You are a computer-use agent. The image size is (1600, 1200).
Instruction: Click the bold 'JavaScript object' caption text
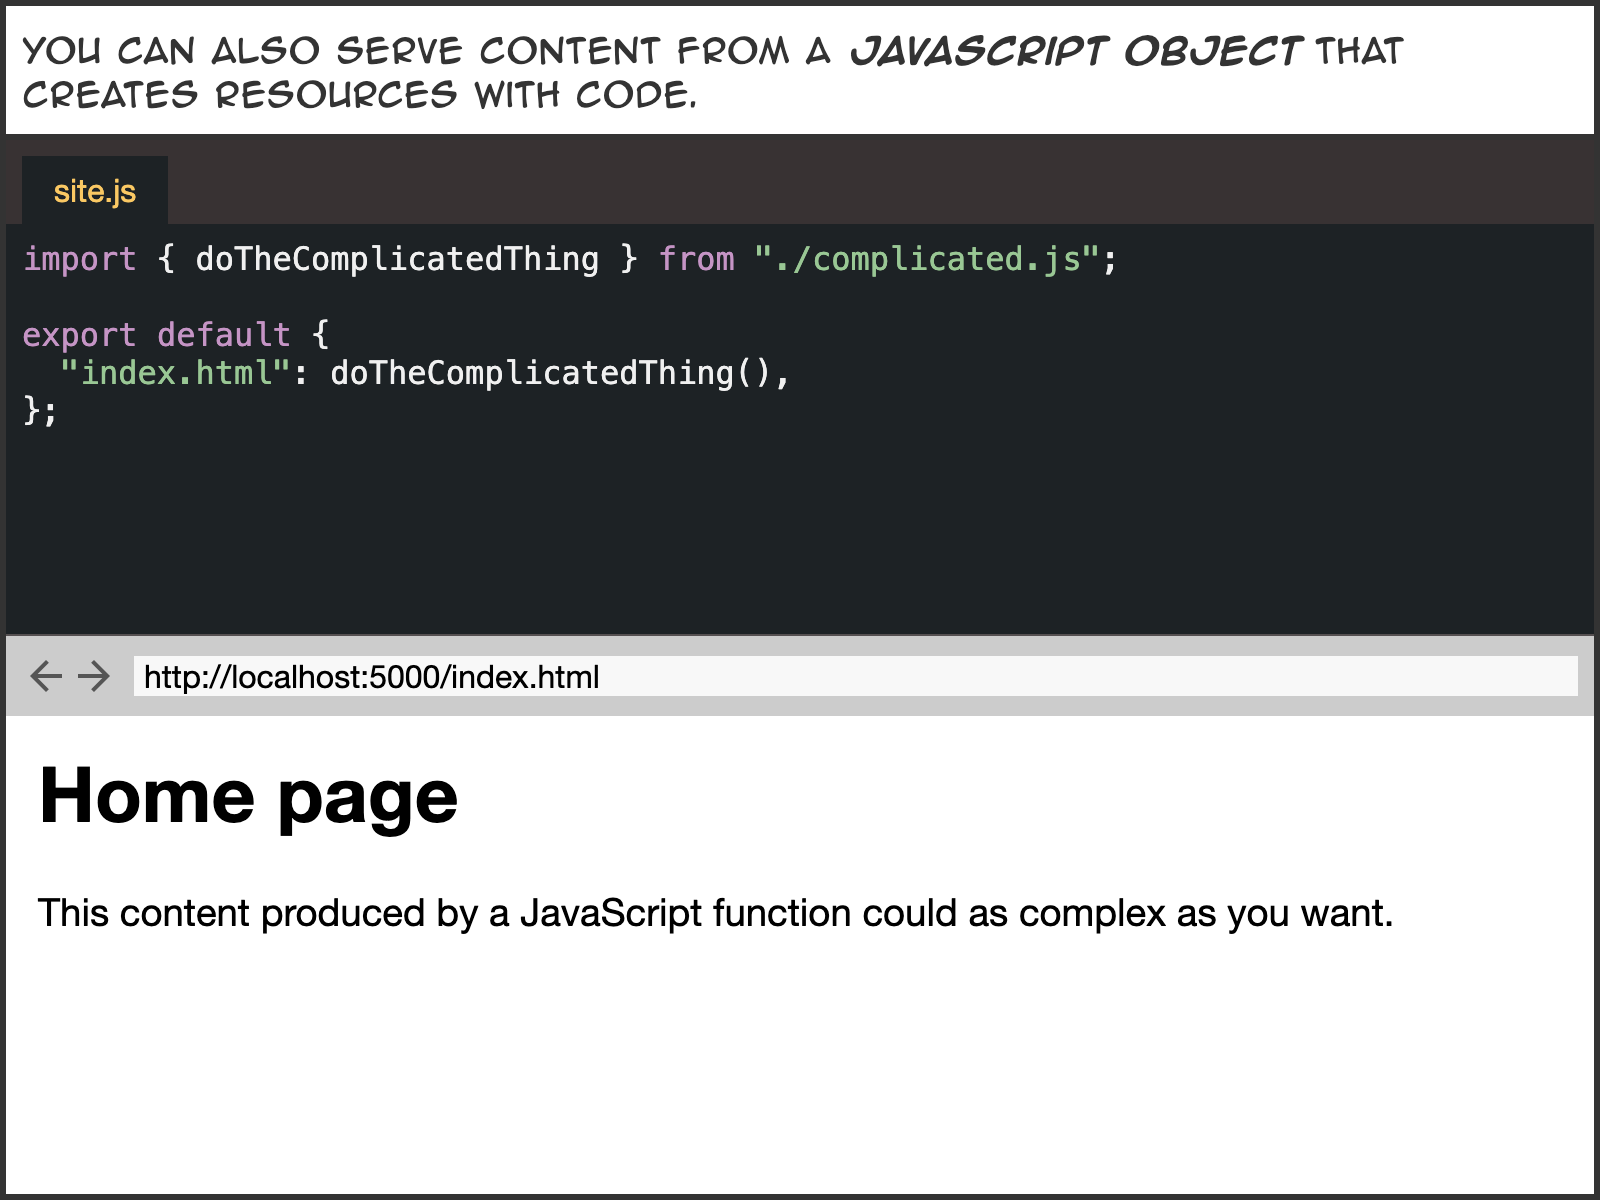1075,51
